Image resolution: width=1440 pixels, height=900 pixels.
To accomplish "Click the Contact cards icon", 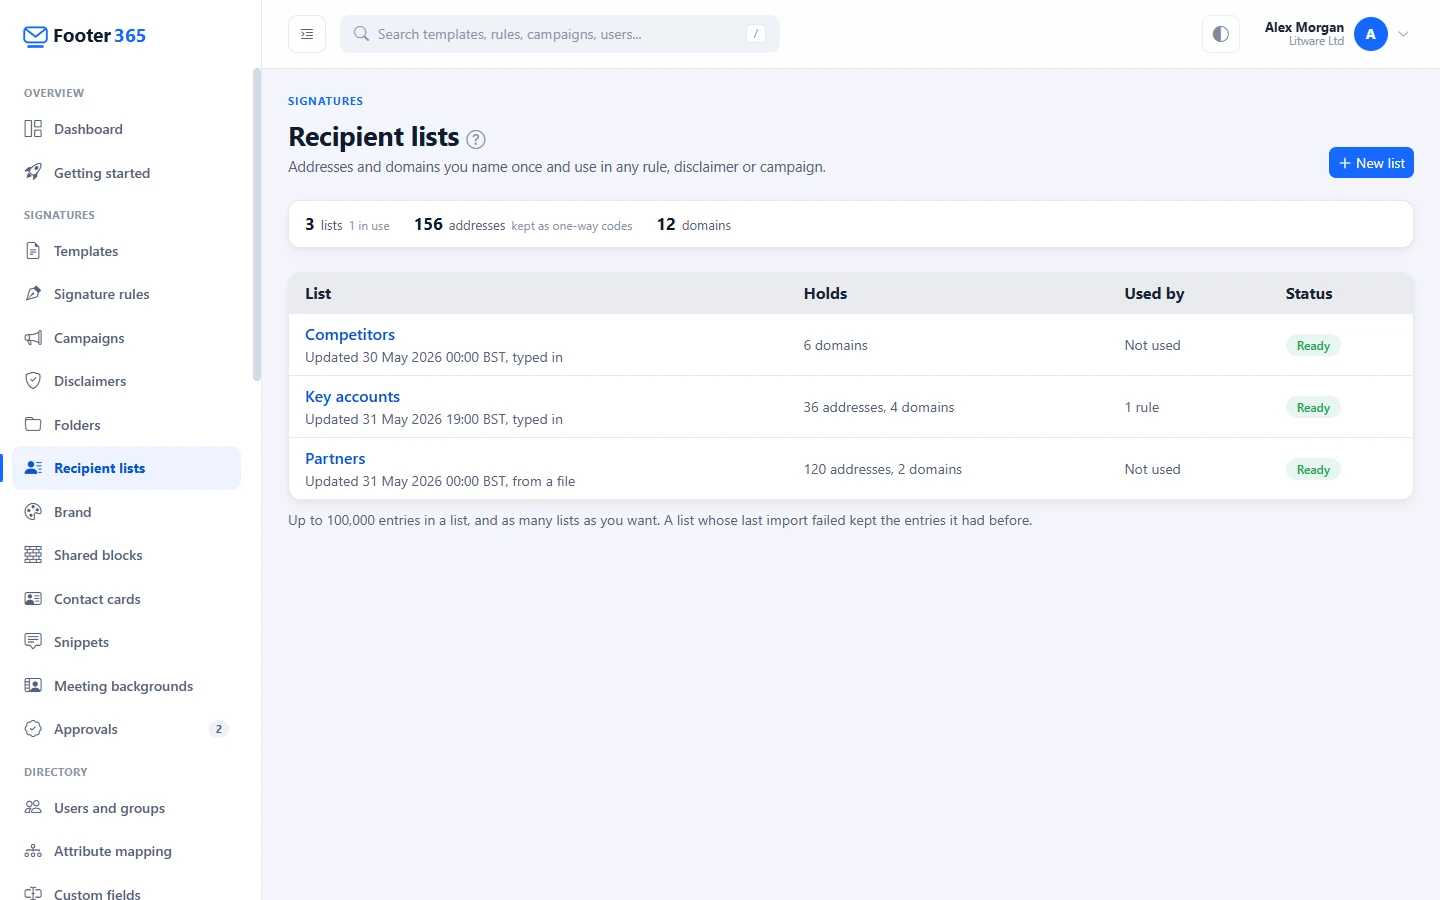I will pyautogui.click(x=33, y=599).
